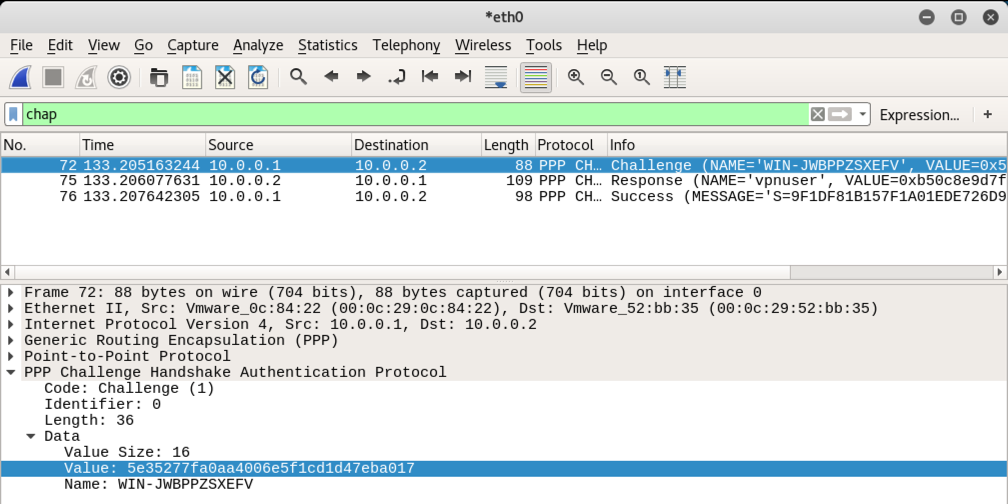Open the Go menu
The image size is (1008, 504).
click(143, 45)
